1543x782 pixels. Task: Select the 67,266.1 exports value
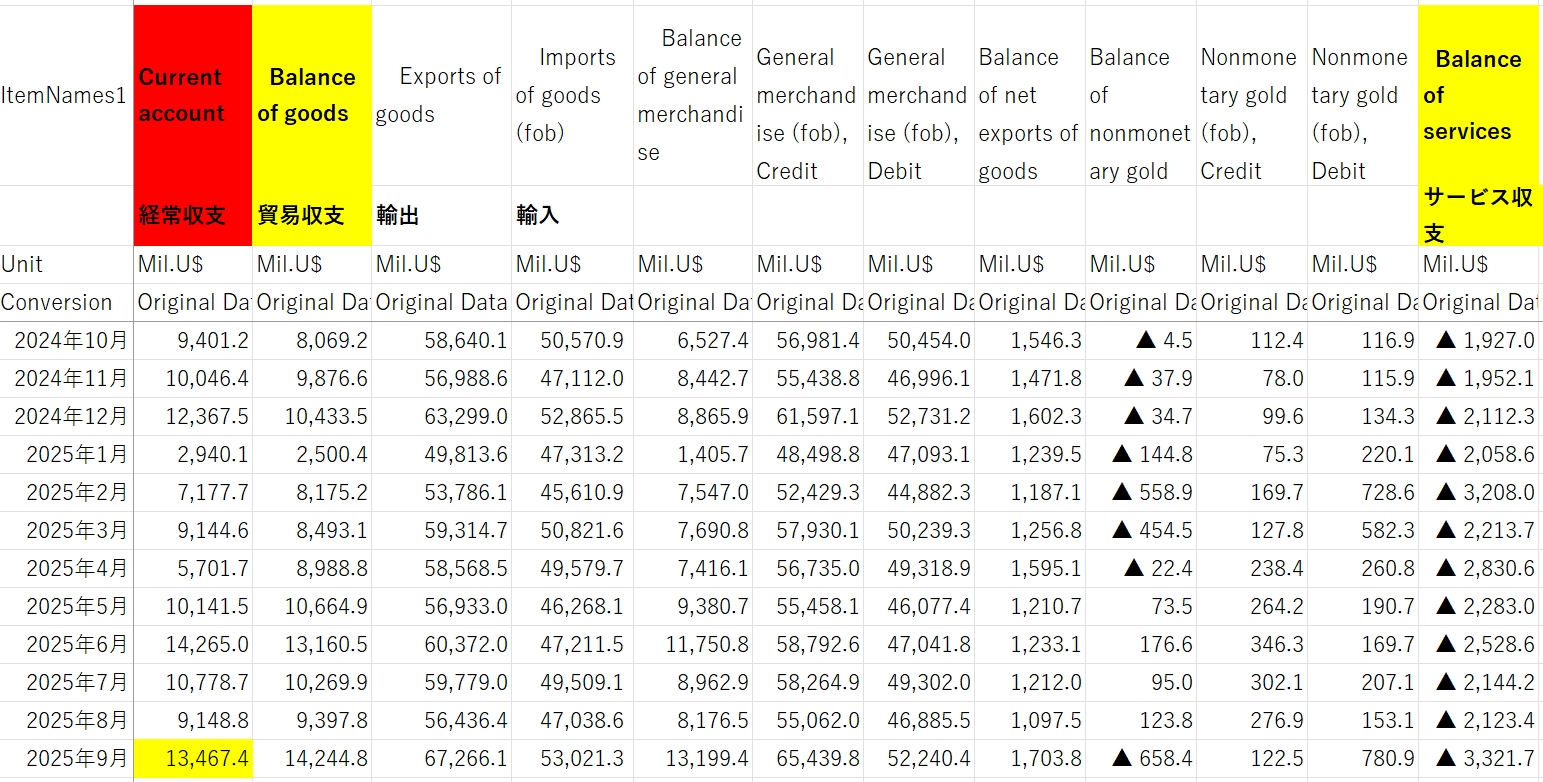[x=440, y=759]
